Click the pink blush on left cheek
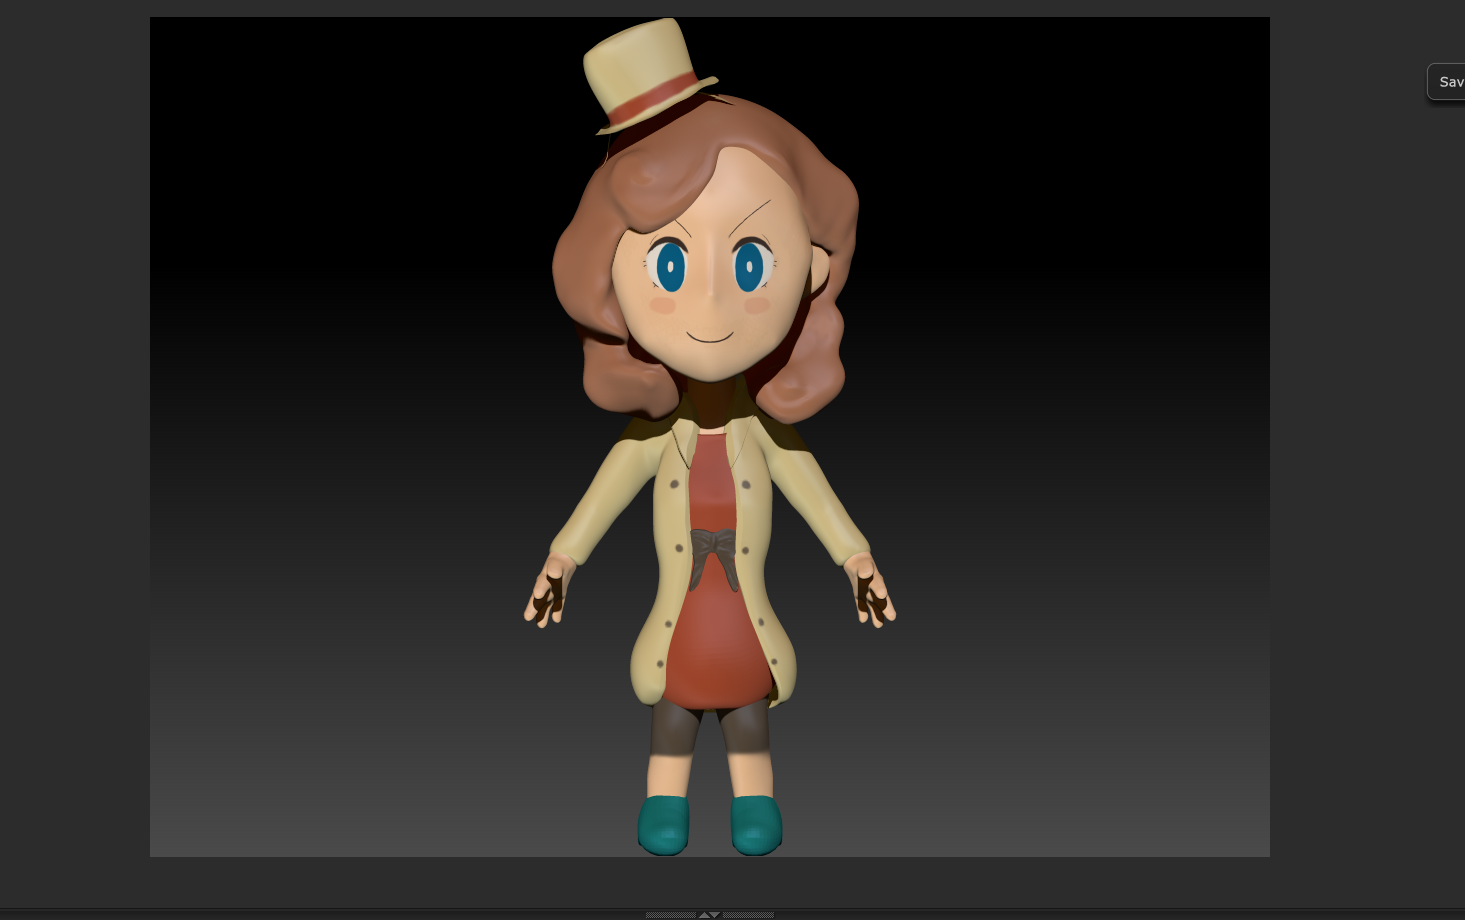This screenshot has width=1465, height=920. coord(663,305)
